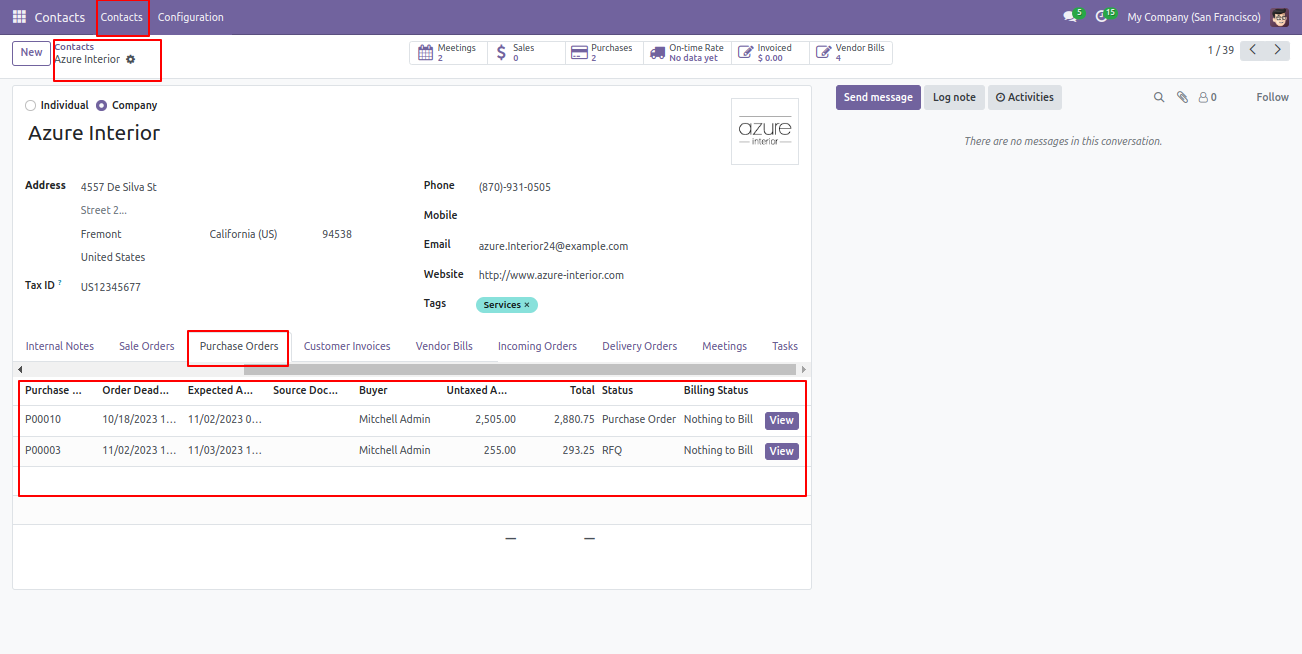Switch to the Internal Notes tab

tap(60, 346)
